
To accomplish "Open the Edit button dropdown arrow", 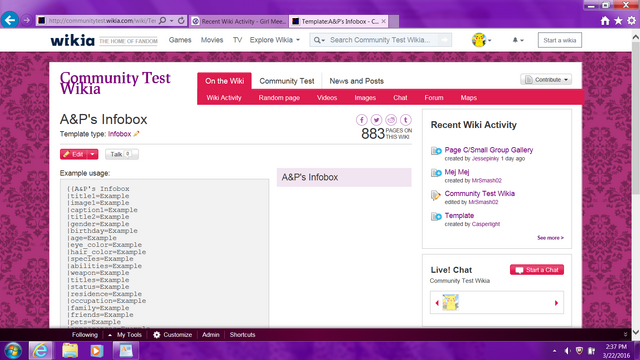I will pyautogui.click(x=93, y=154).
